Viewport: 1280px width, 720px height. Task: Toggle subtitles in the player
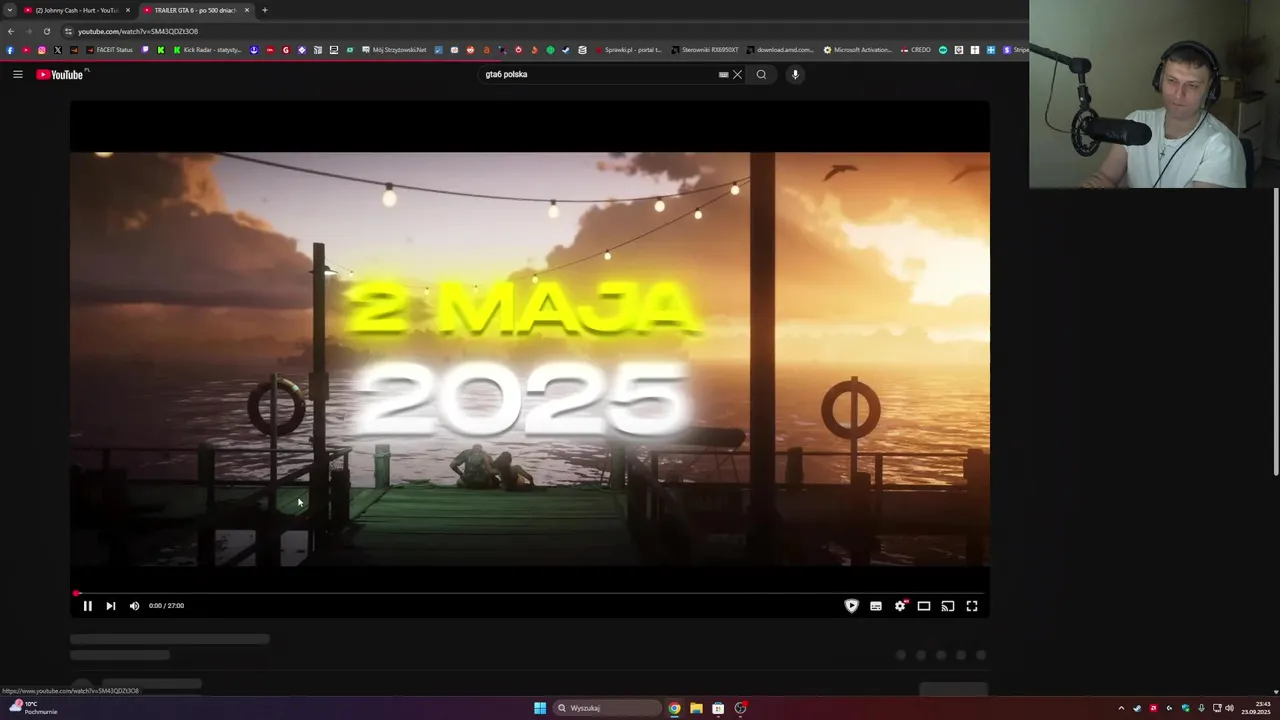click(x=876, y=606)
